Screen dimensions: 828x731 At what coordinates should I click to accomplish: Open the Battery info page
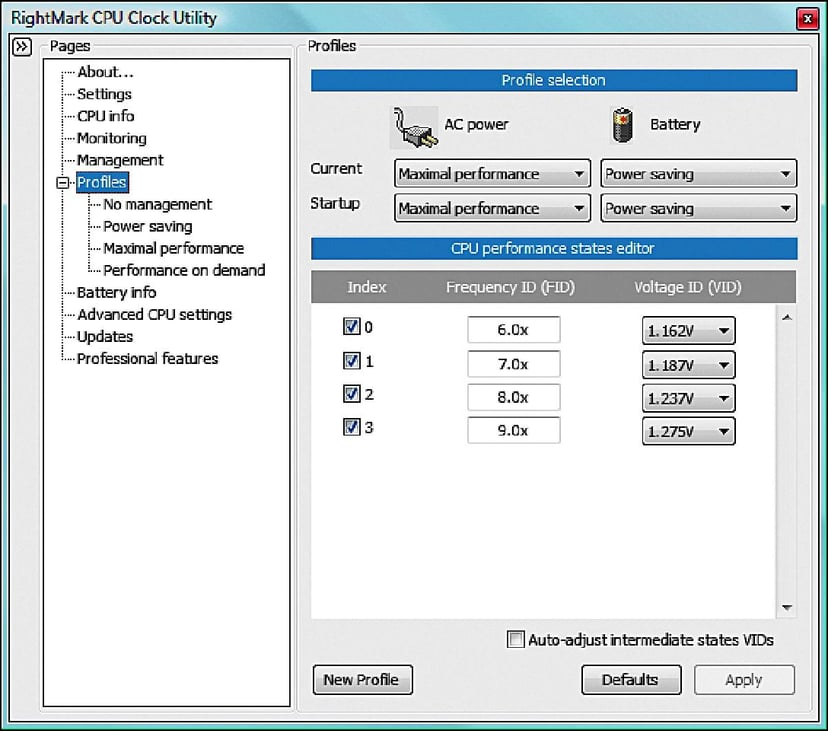pos(116,292)
